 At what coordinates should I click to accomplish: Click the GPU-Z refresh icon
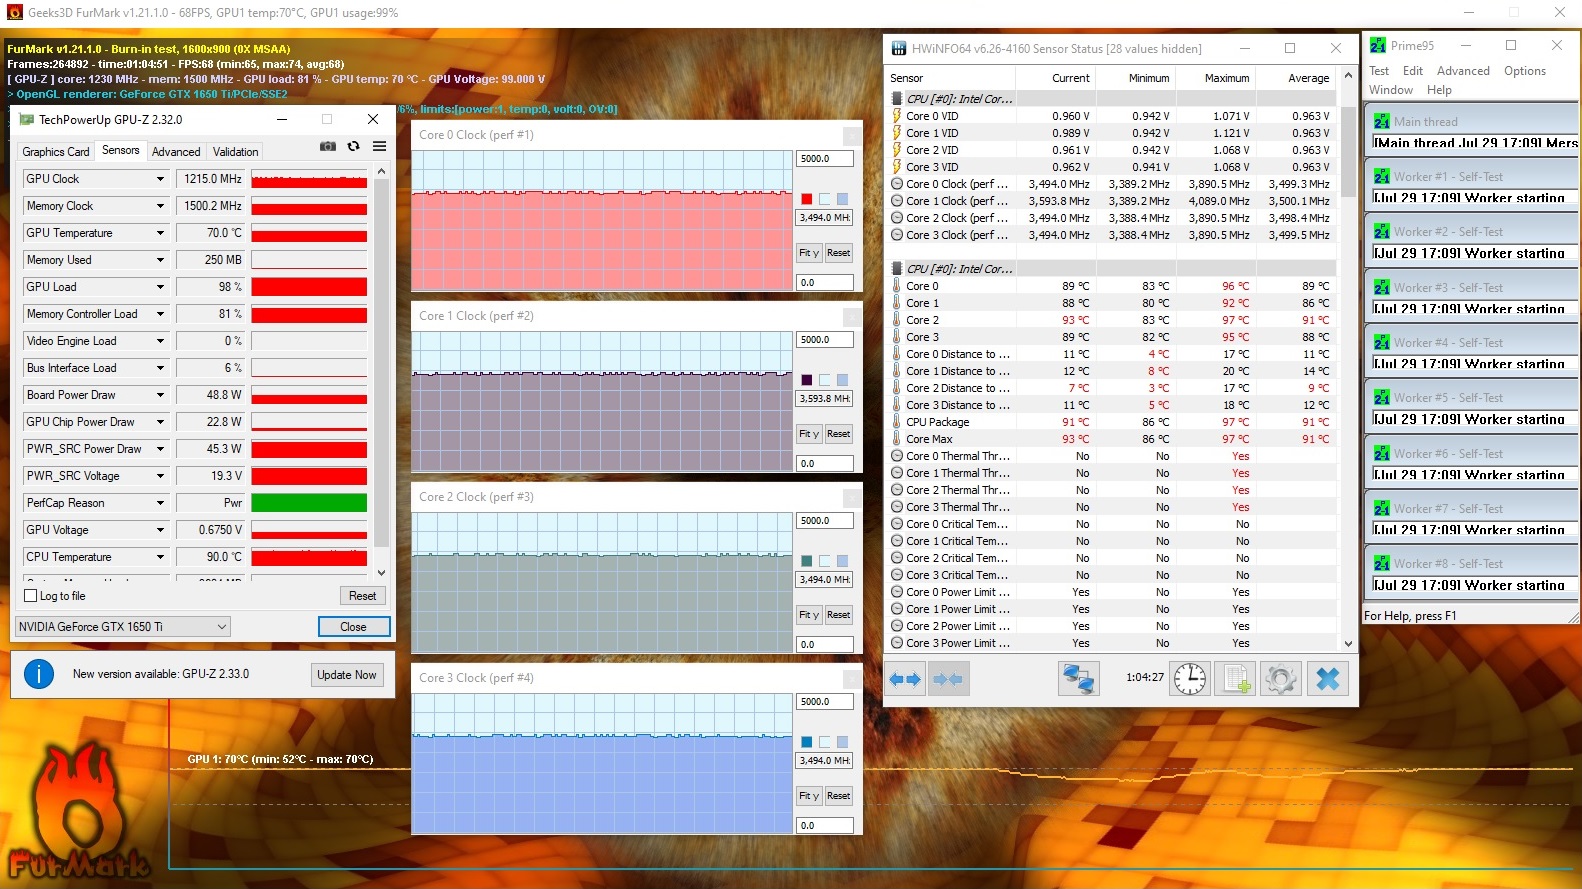353,146
